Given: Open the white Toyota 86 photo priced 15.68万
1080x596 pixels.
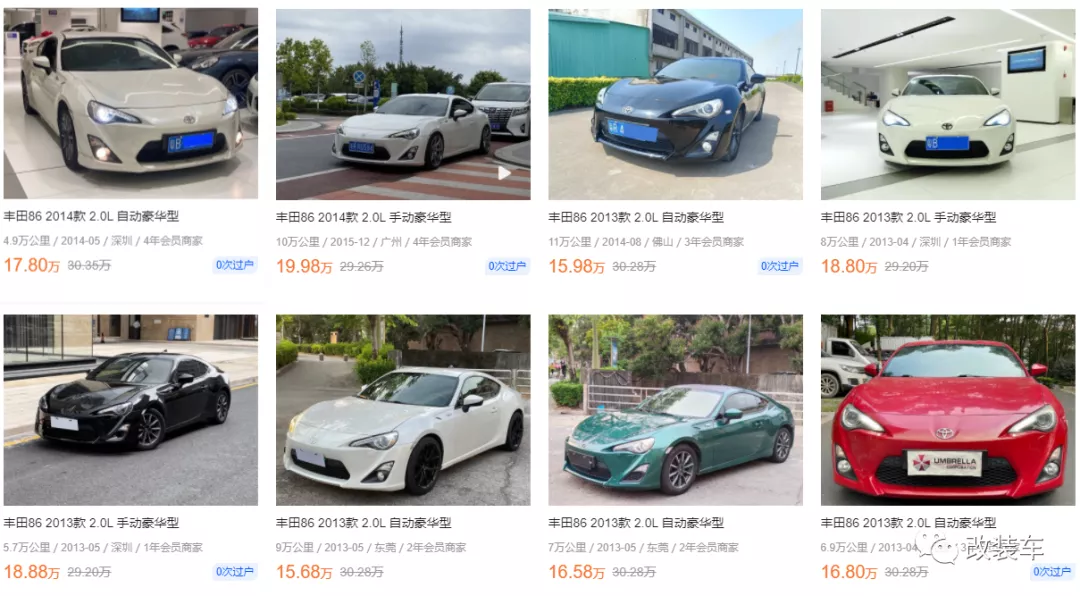Looking at the screenshot, I should (x=403, y=410).
